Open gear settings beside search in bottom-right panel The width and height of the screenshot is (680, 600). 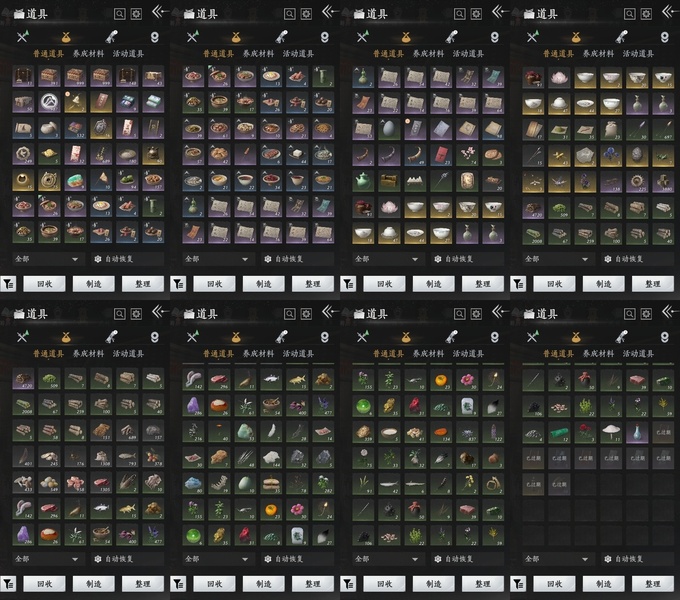point(646,314)
